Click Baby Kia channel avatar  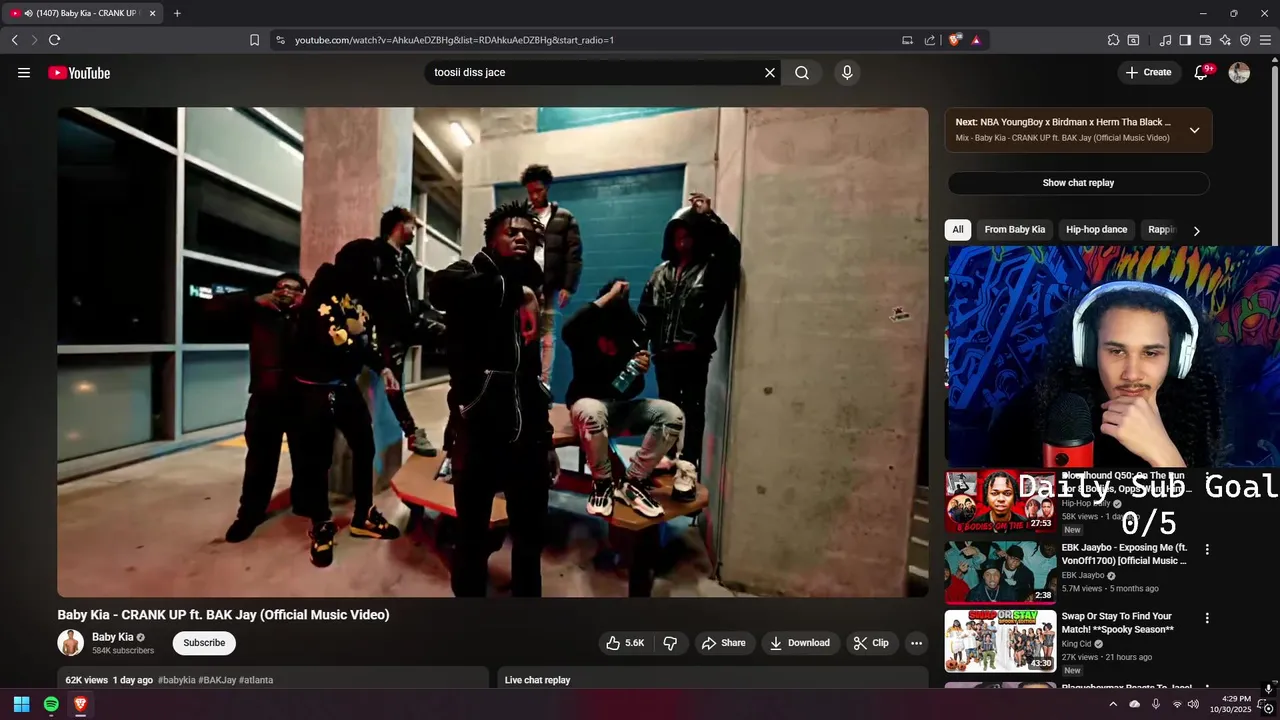(x=71, y=643)
